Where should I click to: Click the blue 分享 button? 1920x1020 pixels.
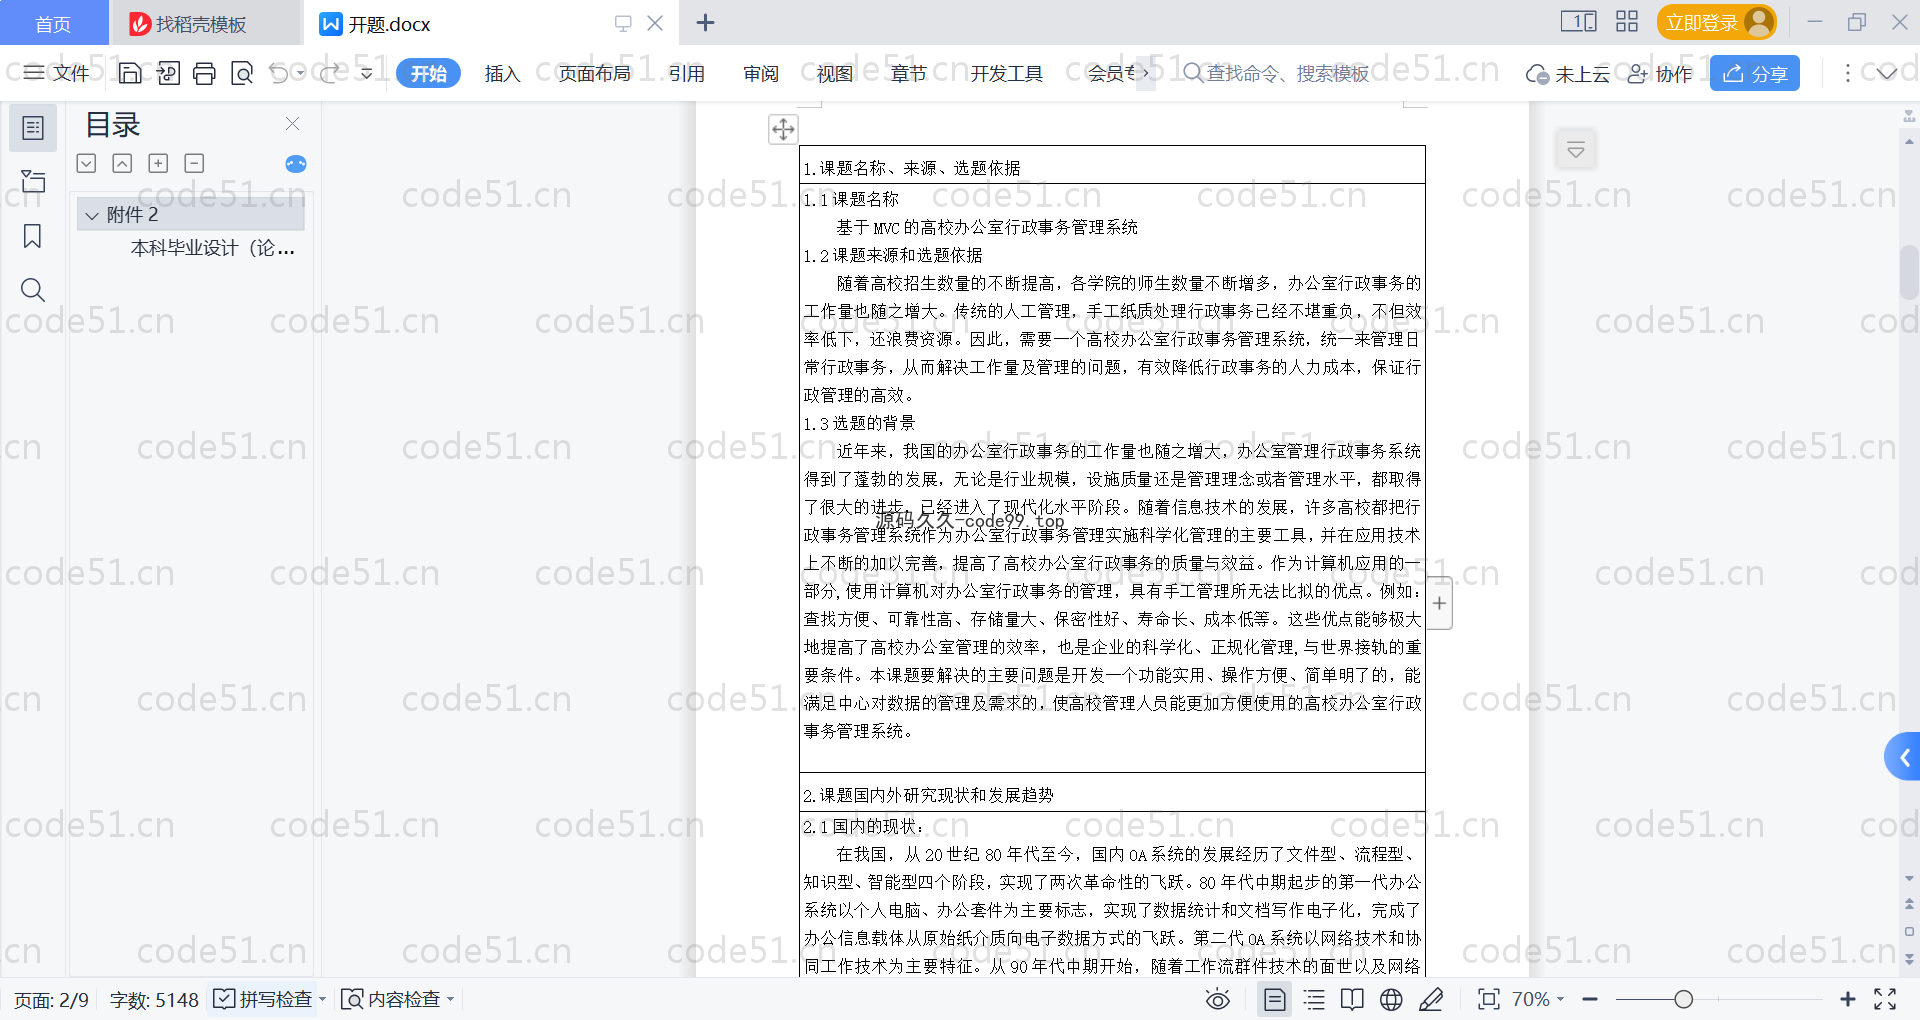(x=1755, y=73)
